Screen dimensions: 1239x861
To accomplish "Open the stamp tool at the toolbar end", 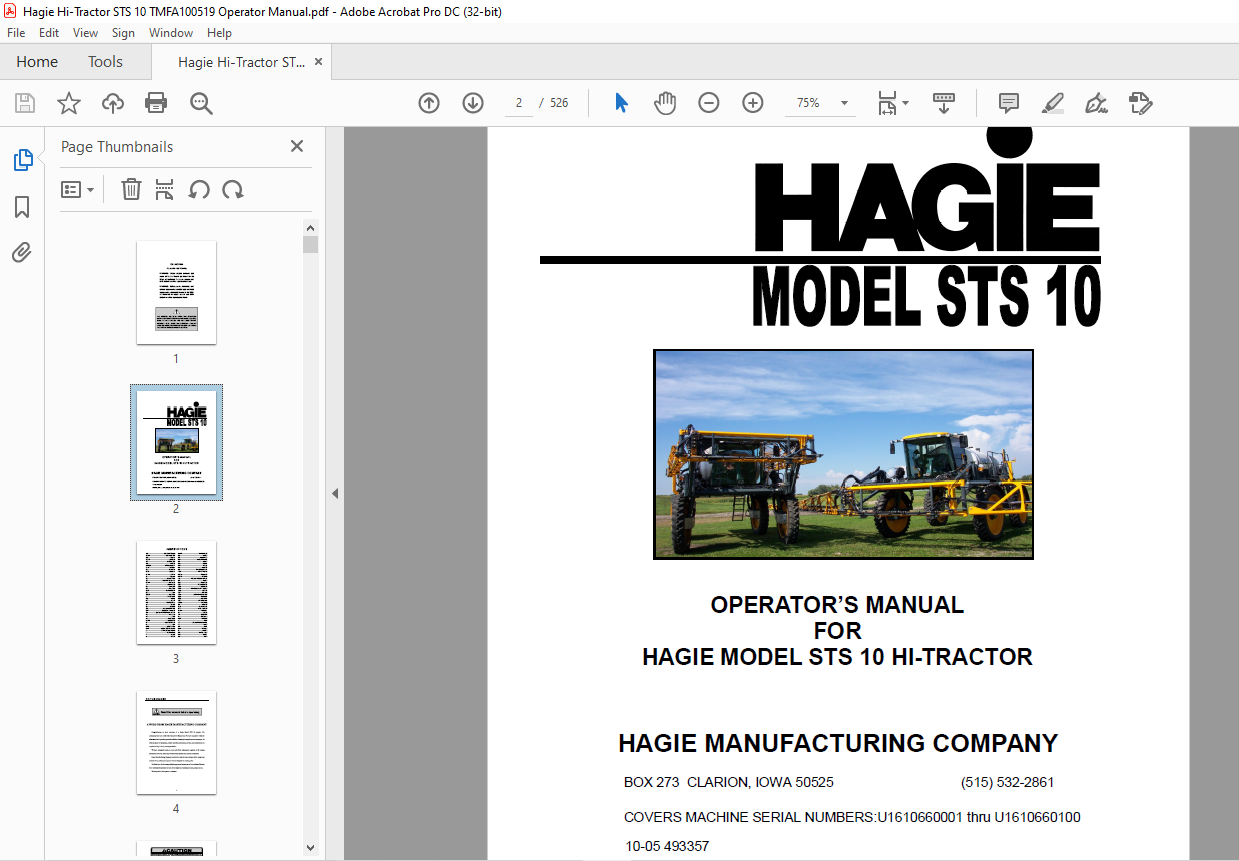I will 1141,103.
